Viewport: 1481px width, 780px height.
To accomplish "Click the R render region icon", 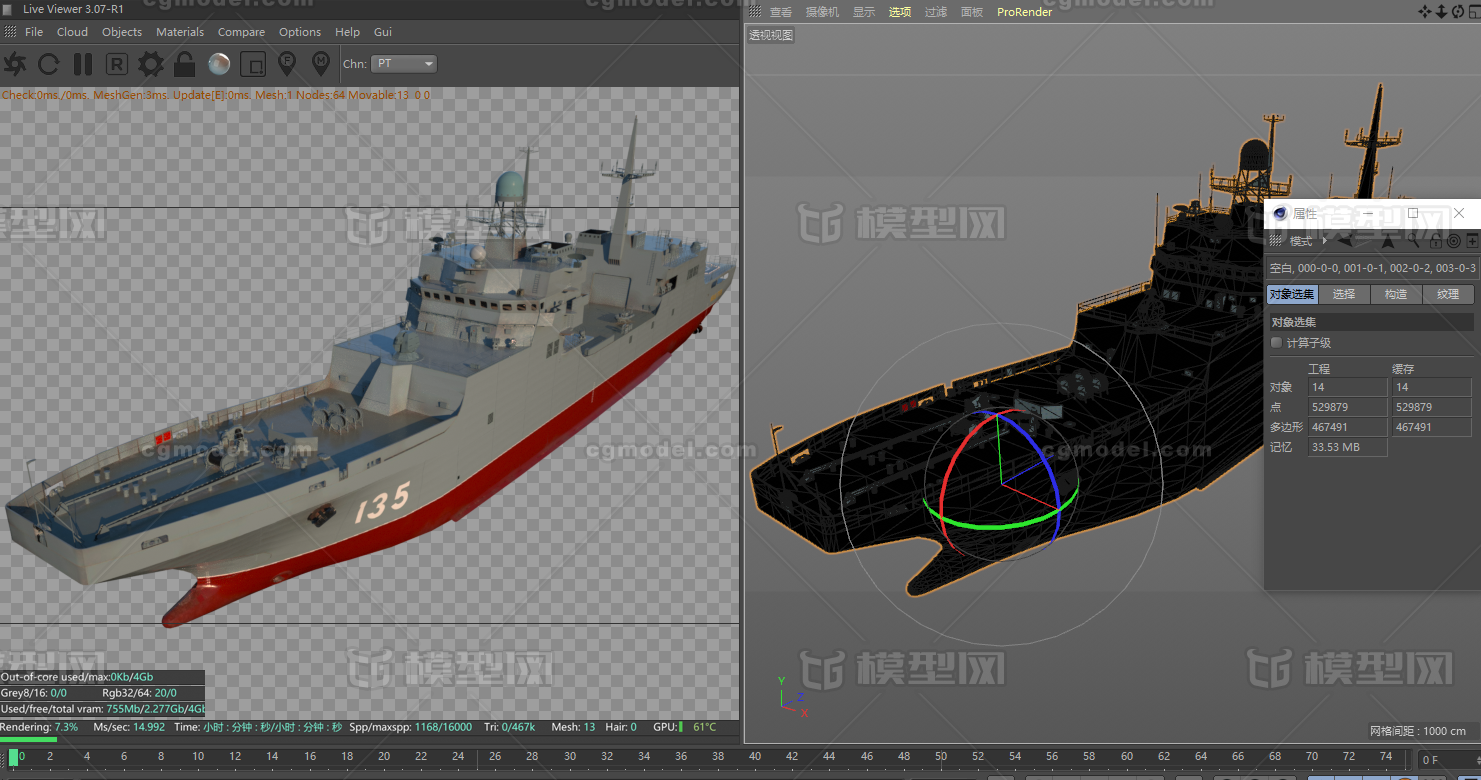I will [x=117, y=65].
